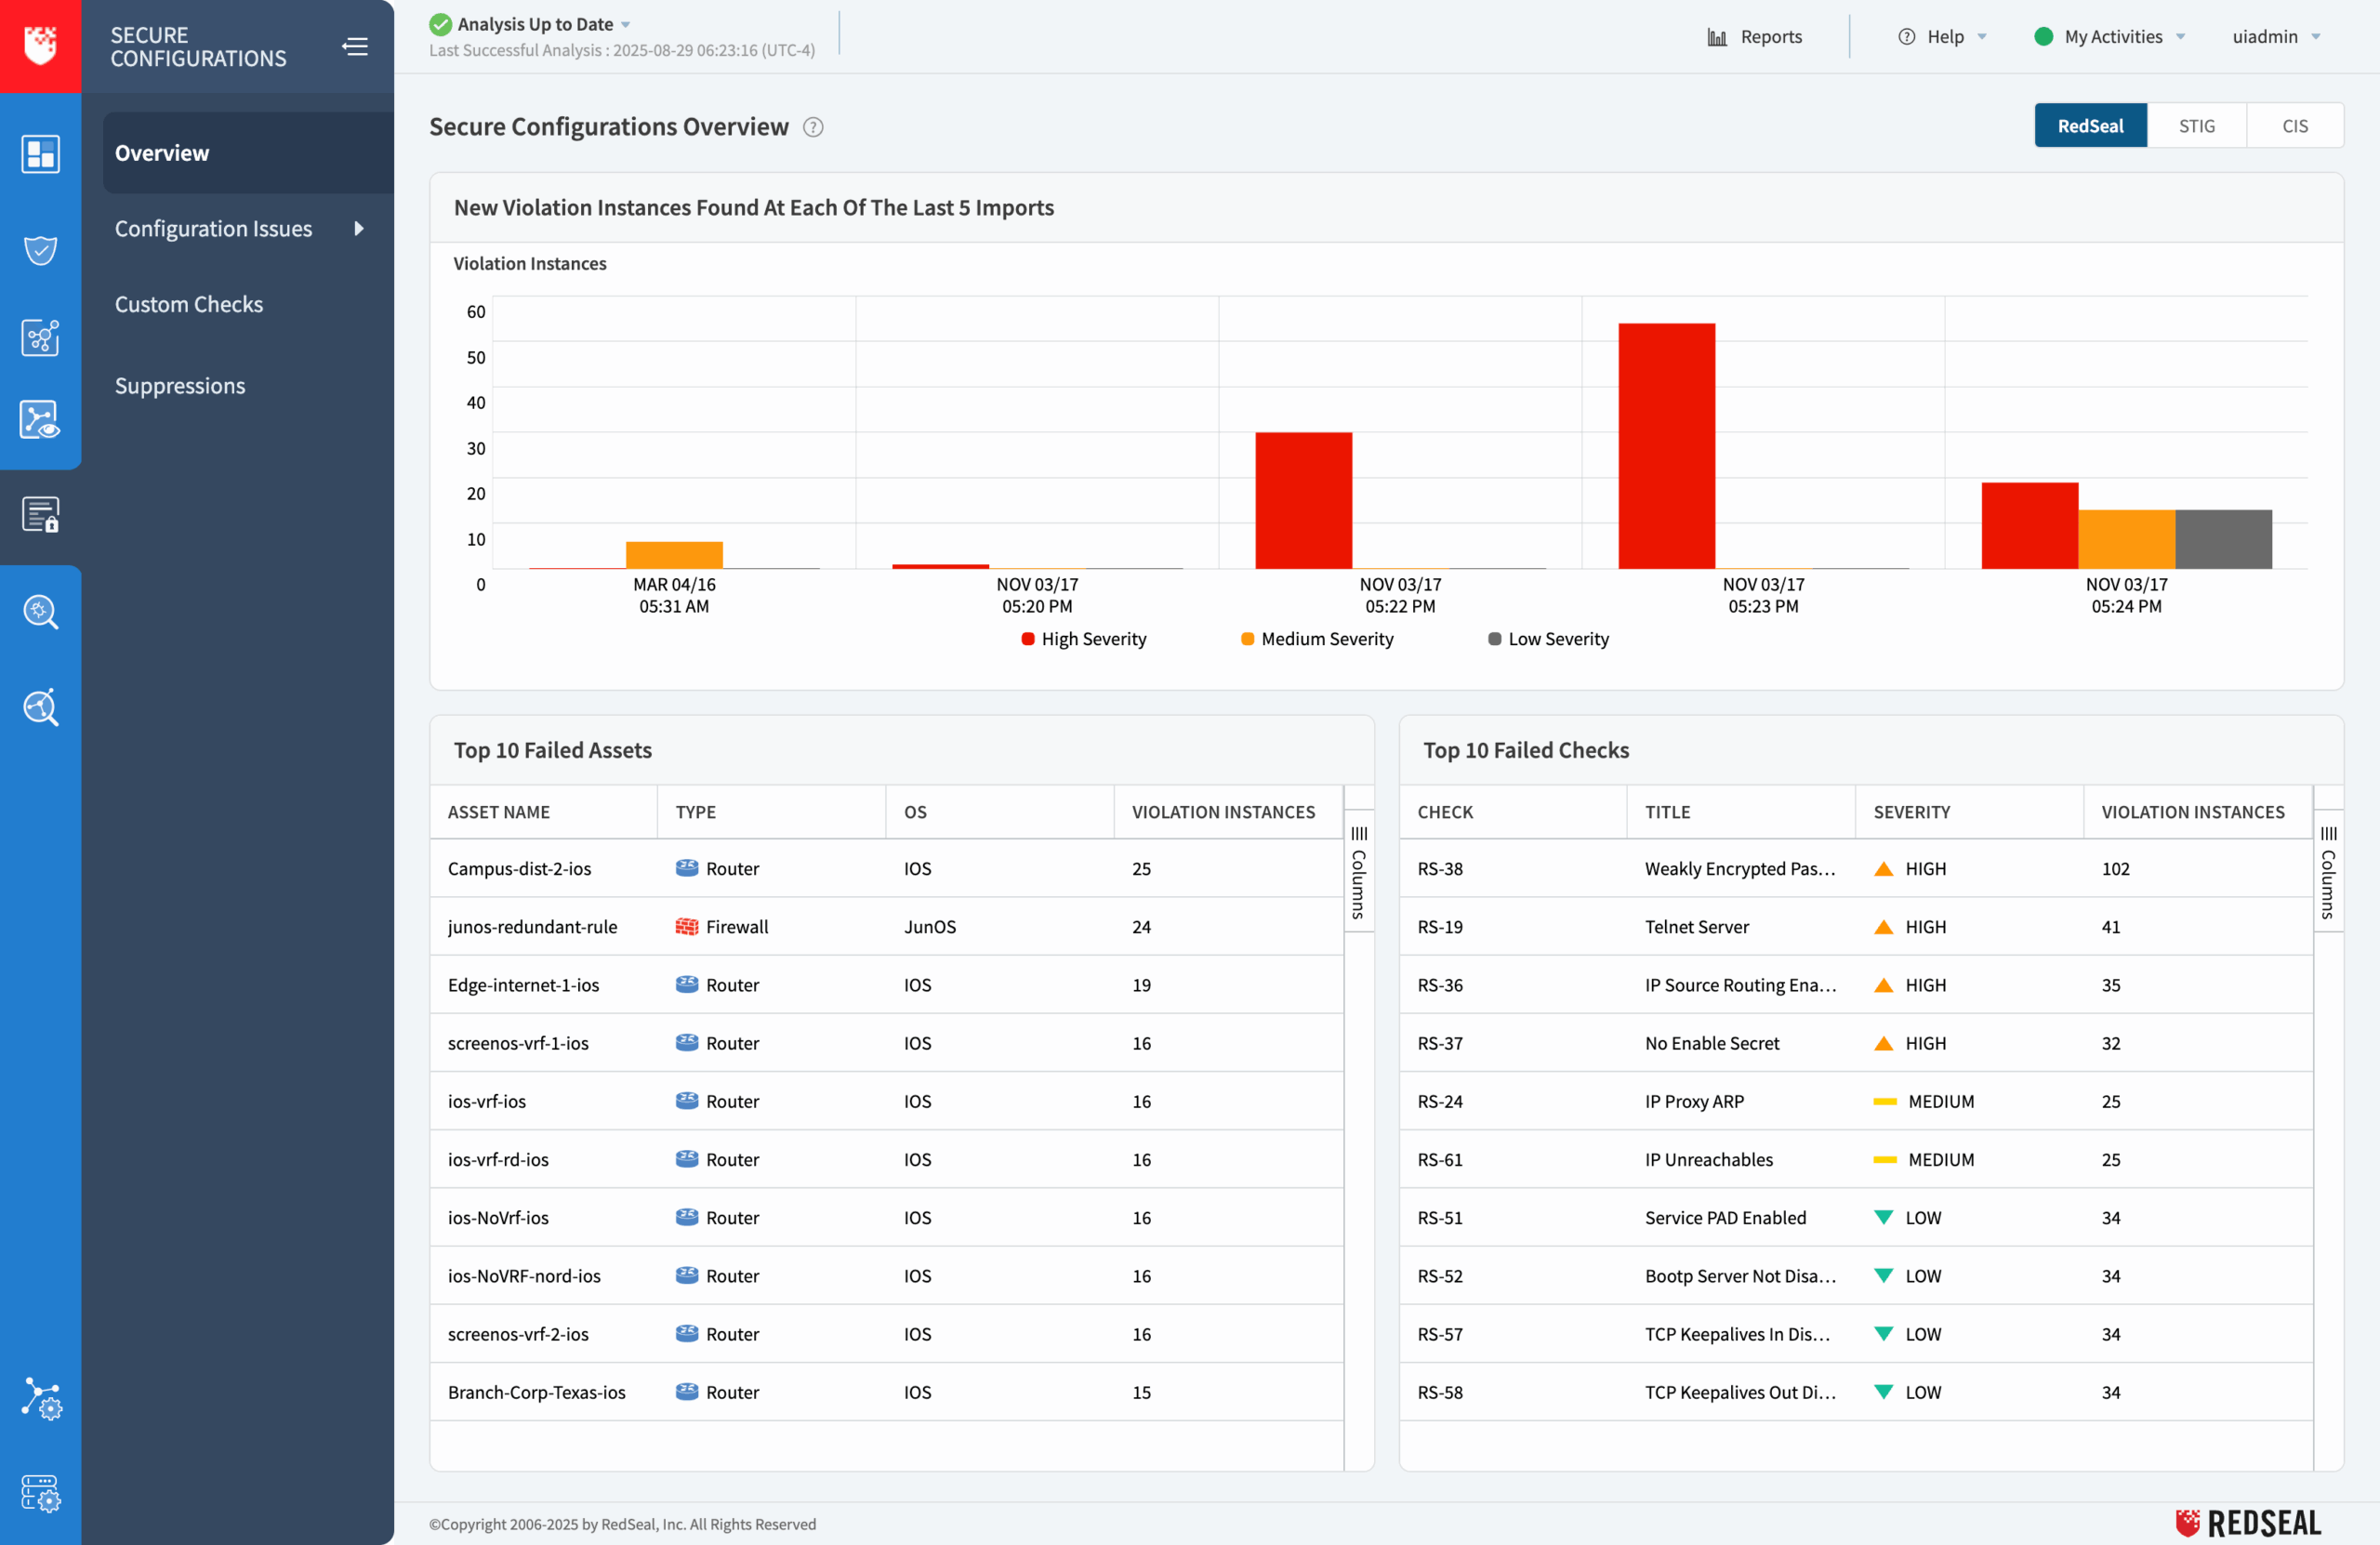Image resolution: width=2380 pixels, height=1545 pixels.
Task: Open the magnifier analysis icon in rail
Action: click(x=40, y=707)
